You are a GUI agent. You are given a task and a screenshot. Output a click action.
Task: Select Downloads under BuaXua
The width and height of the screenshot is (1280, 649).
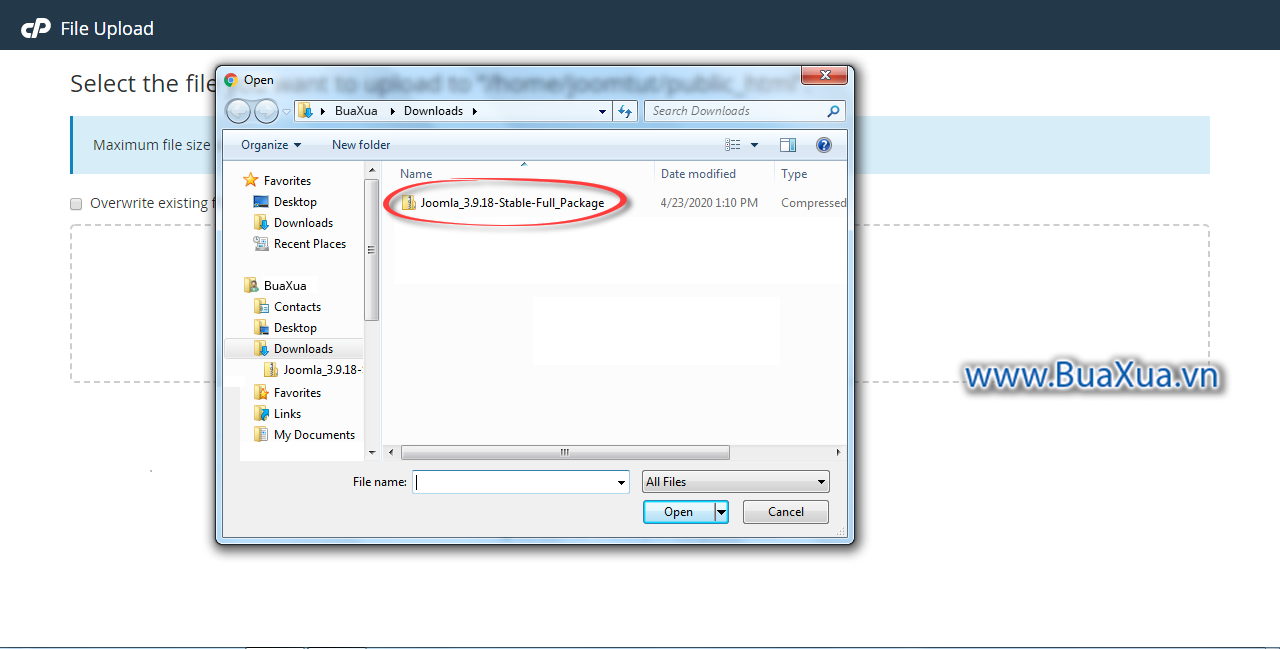(303, 349)
